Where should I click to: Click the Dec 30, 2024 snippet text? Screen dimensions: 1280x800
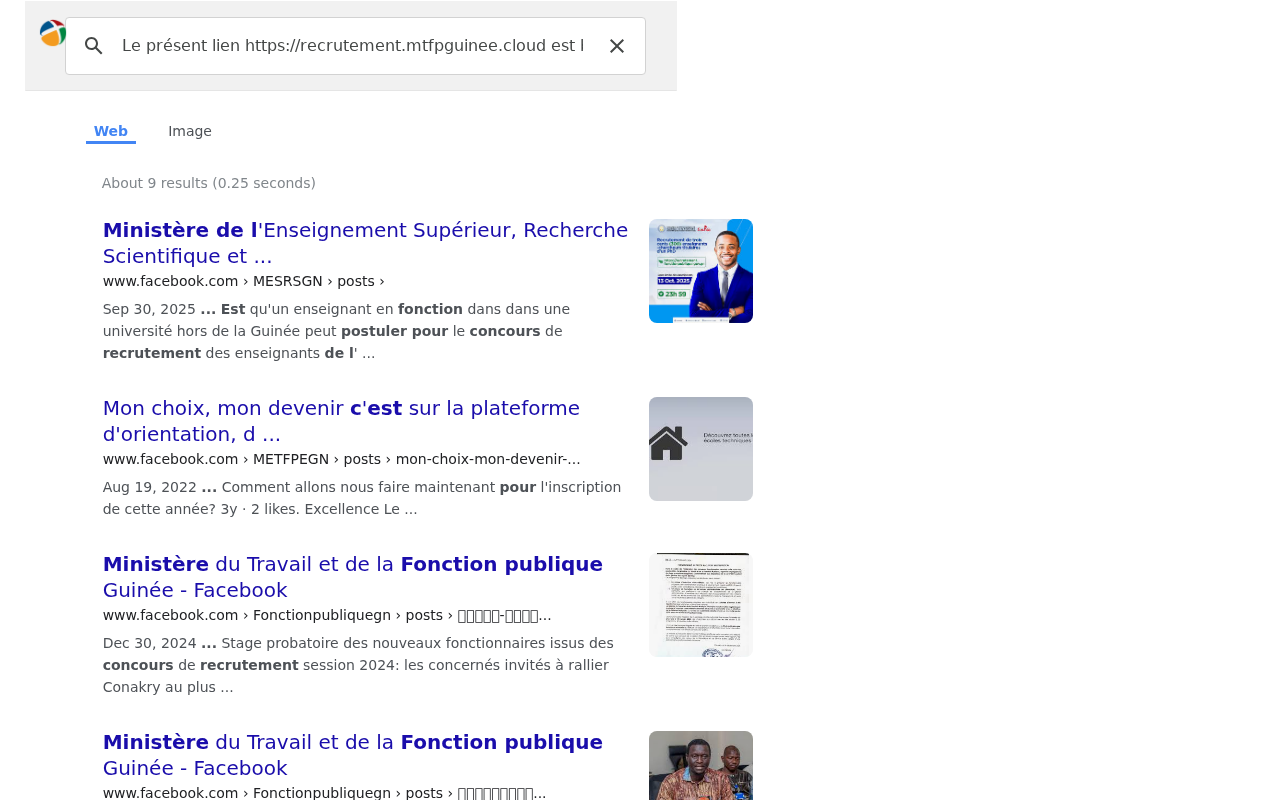point(358,665)
